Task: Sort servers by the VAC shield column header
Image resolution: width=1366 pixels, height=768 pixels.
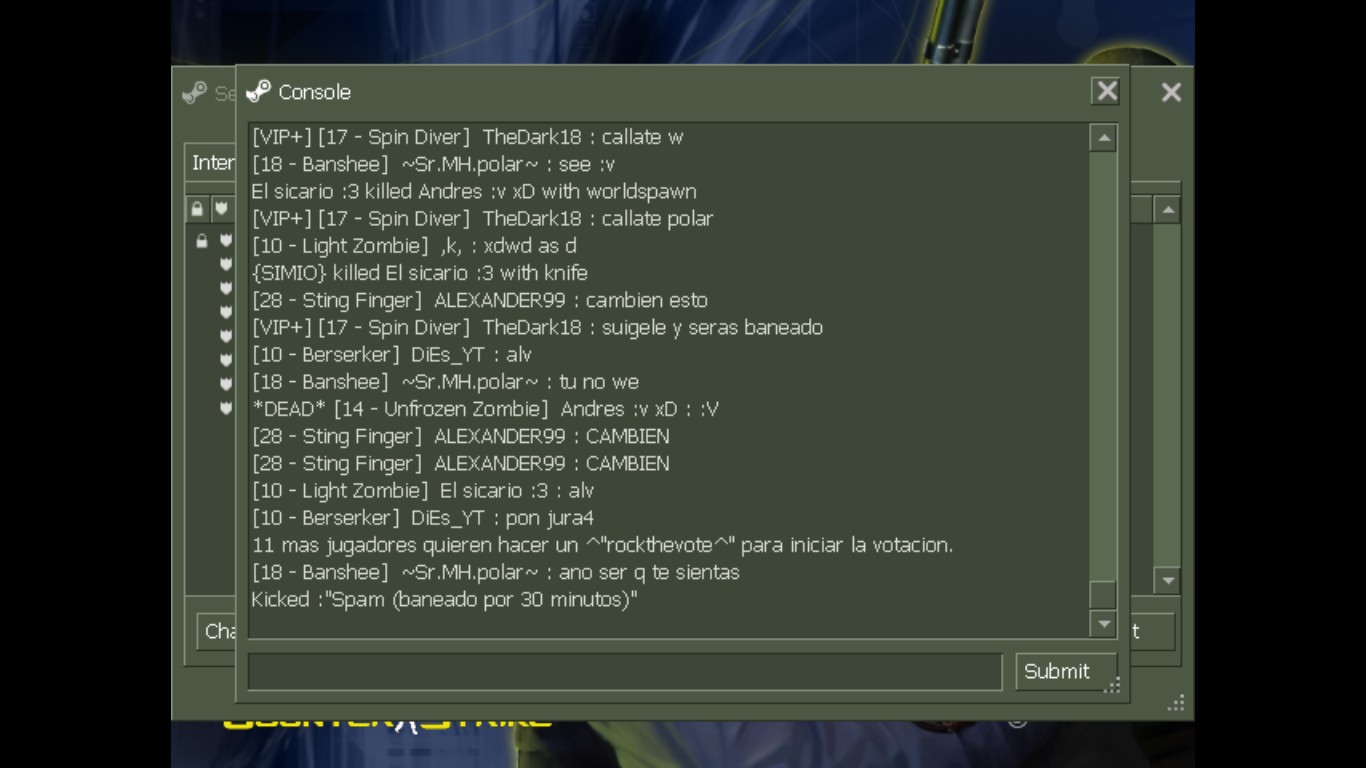Action: (221, 209)
